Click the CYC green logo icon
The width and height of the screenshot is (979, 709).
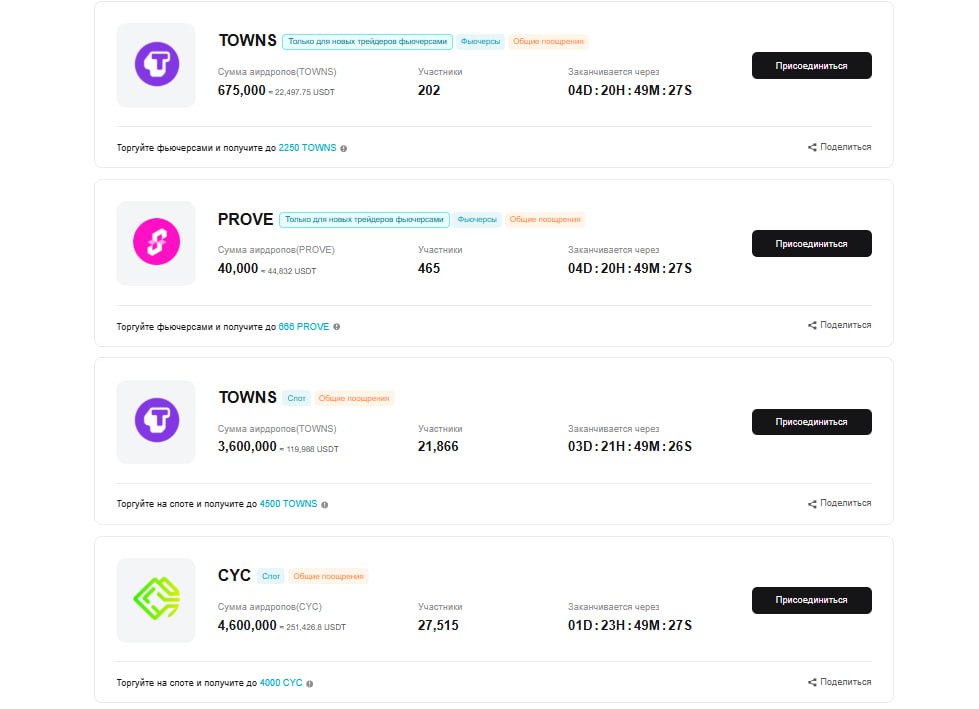point(156,599)
